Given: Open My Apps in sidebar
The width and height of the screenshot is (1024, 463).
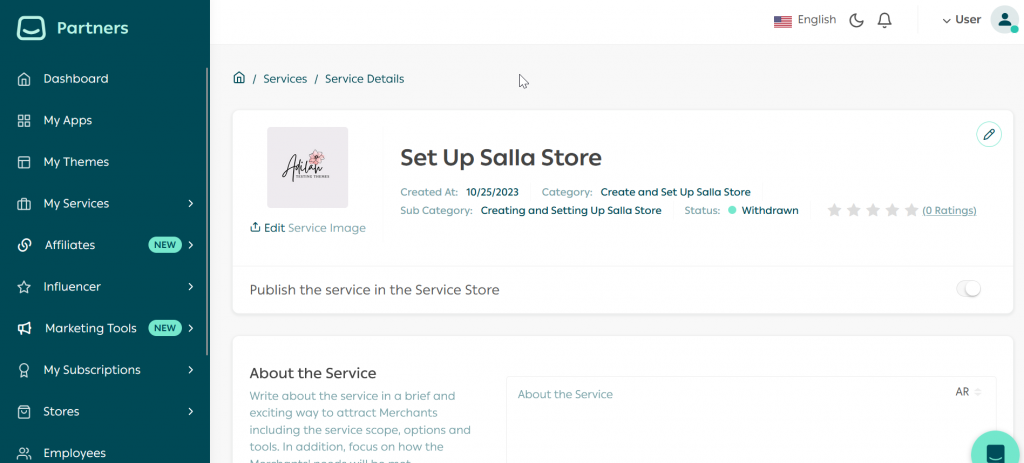Looking at the screenshot, I should coord(67,121).
